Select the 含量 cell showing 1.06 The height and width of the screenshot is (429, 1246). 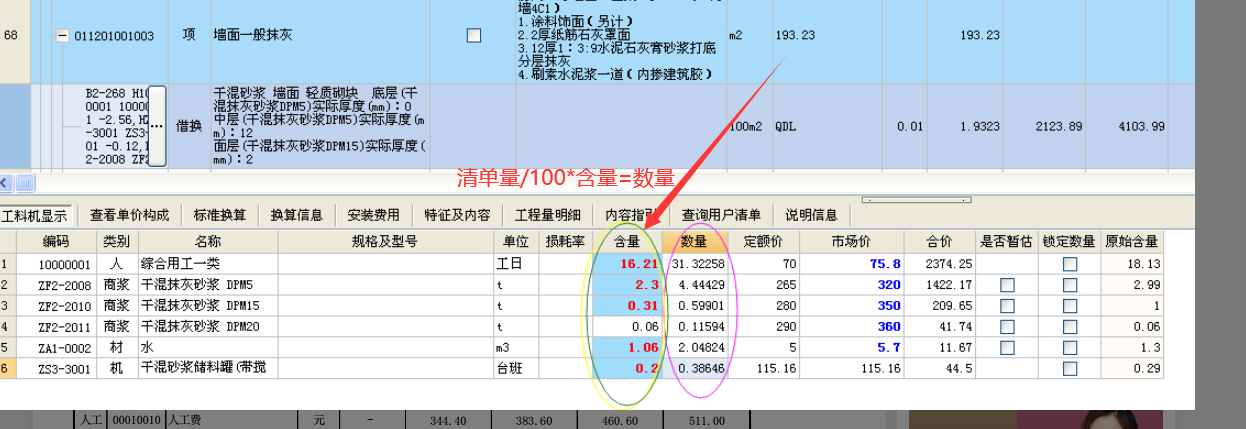(625, 348)
